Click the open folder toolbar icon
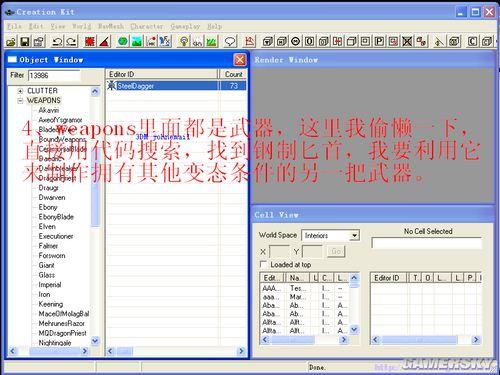The width and height of the screenshot is (500, 375). click(x=11, y=42)
